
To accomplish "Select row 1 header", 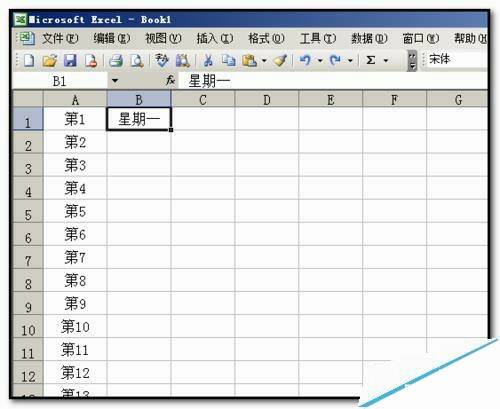I will 28,119.
